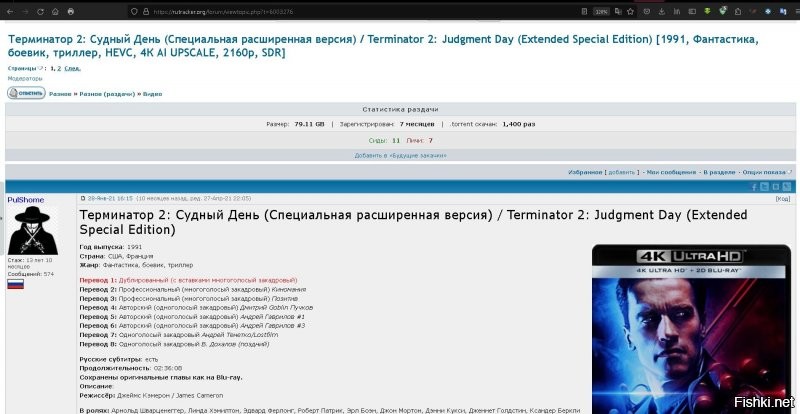Viewport: 800px width, 414px height.
Task: Open the tracking protection shield icon
Action: point(134,11)
